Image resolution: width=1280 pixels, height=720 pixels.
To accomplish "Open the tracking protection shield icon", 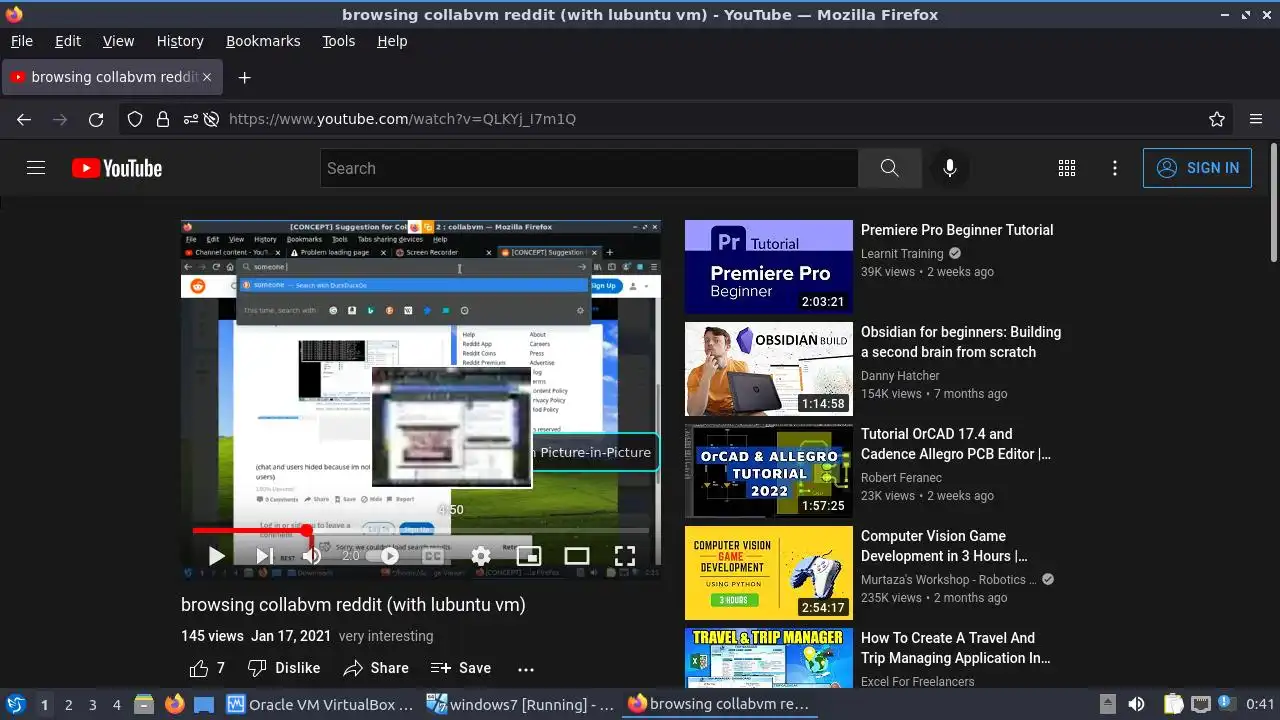I will 135,119.
